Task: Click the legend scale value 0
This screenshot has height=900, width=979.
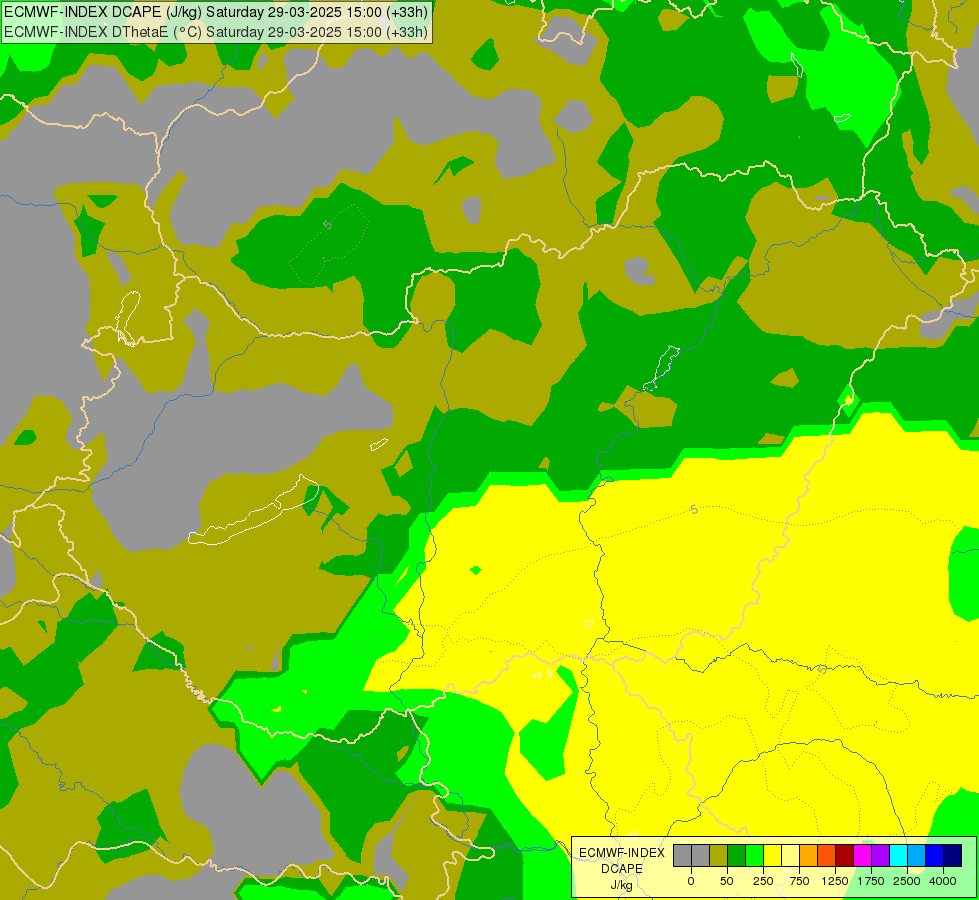Action: [x=691, y=881]
